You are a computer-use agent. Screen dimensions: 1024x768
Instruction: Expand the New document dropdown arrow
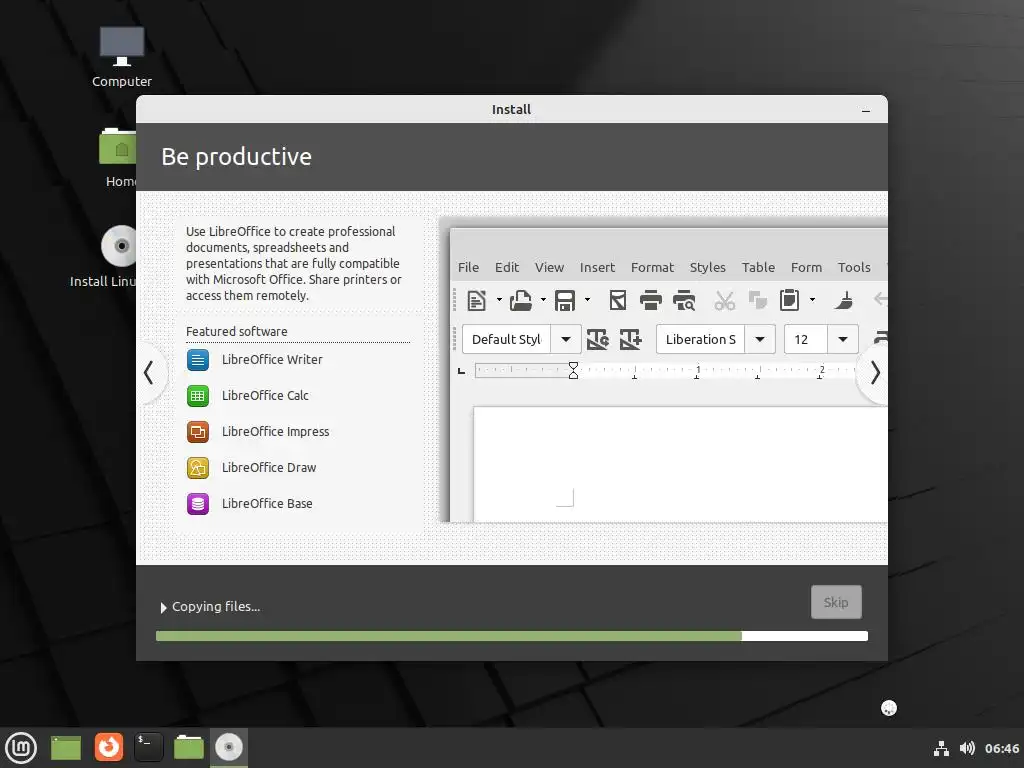click(499, 300)
